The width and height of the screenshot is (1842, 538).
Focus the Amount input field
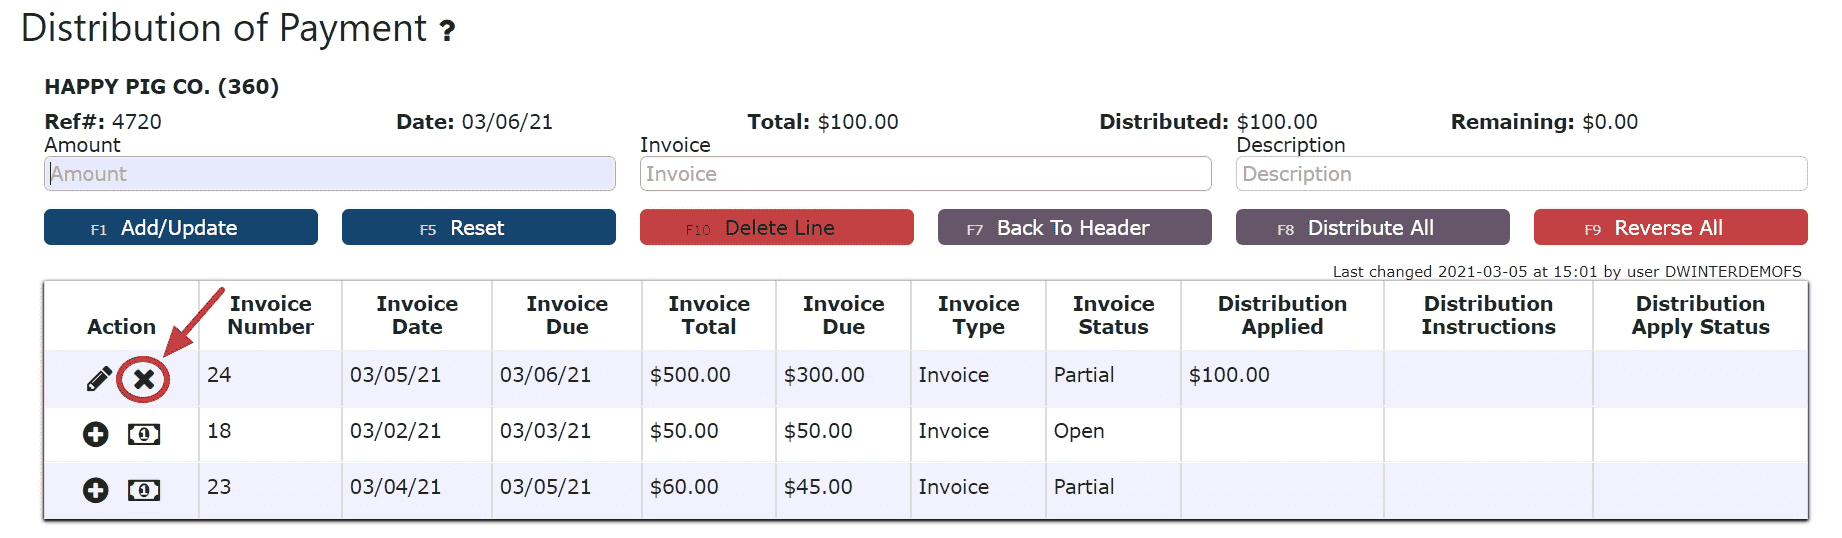coord(330,174)
